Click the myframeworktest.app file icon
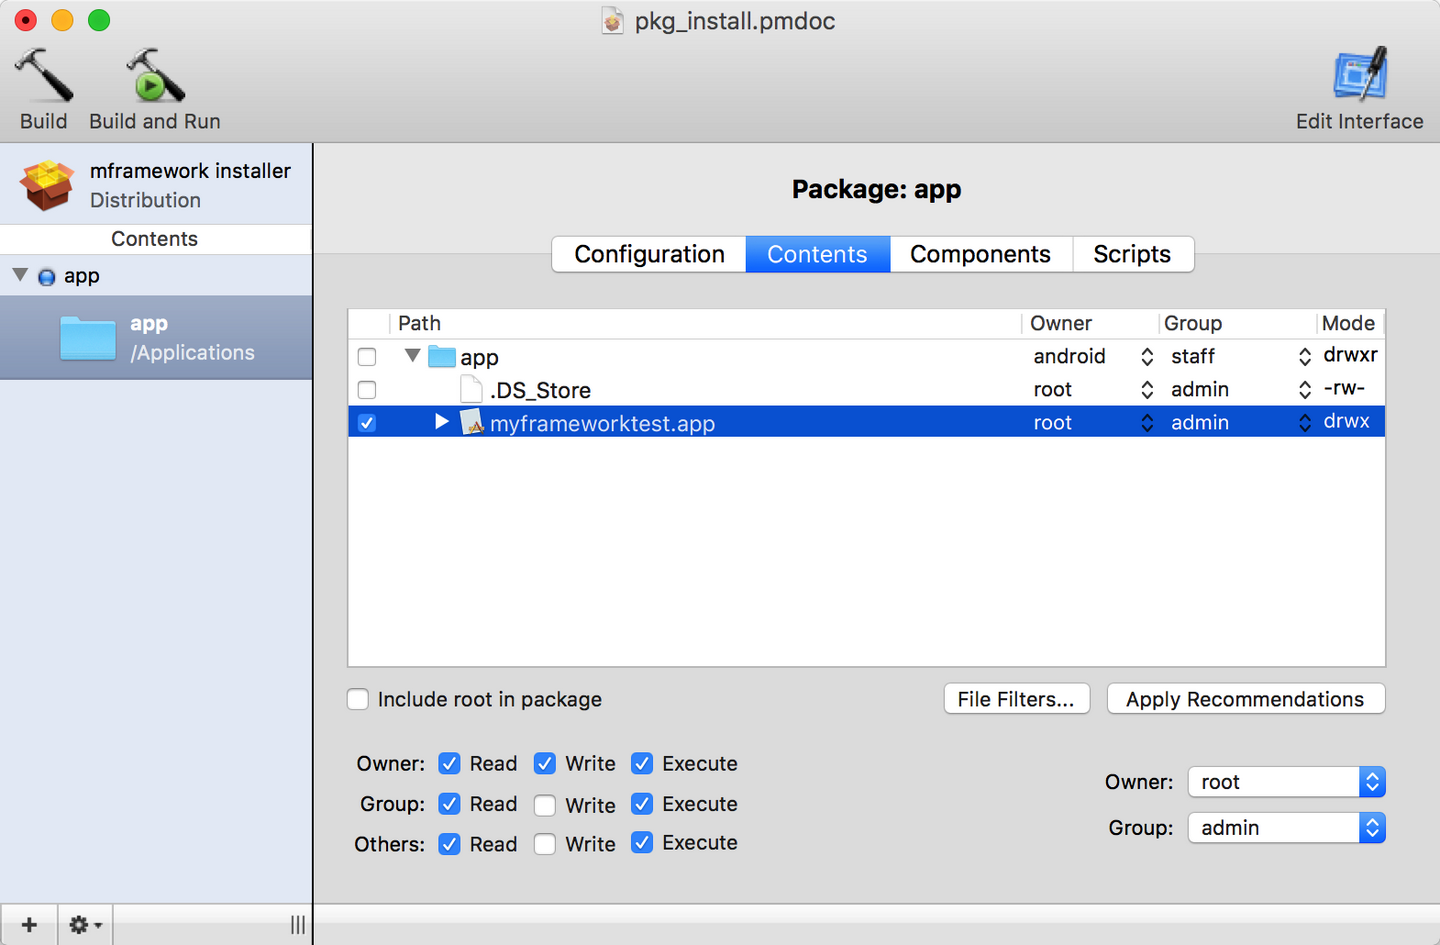This screenshot has height=945, width=1440. click(472, 423)
